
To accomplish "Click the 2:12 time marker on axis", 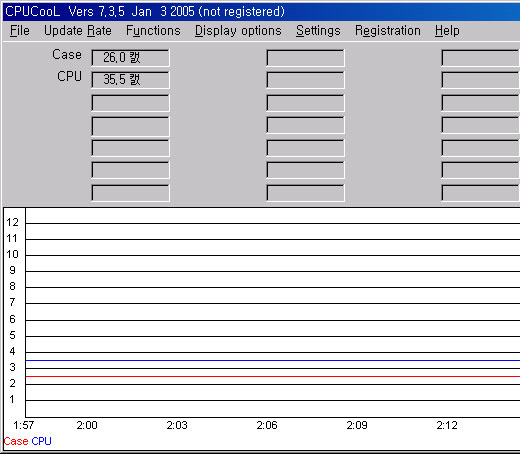I will 447,425.
